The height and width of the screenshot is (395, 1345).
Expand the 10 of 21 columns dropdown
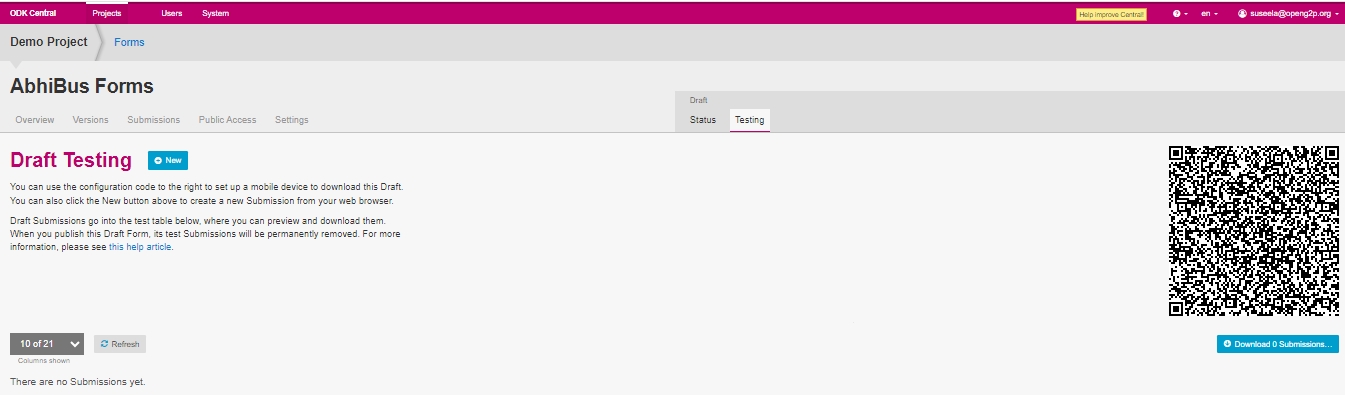pyautogui.click(x=47, y=344)
